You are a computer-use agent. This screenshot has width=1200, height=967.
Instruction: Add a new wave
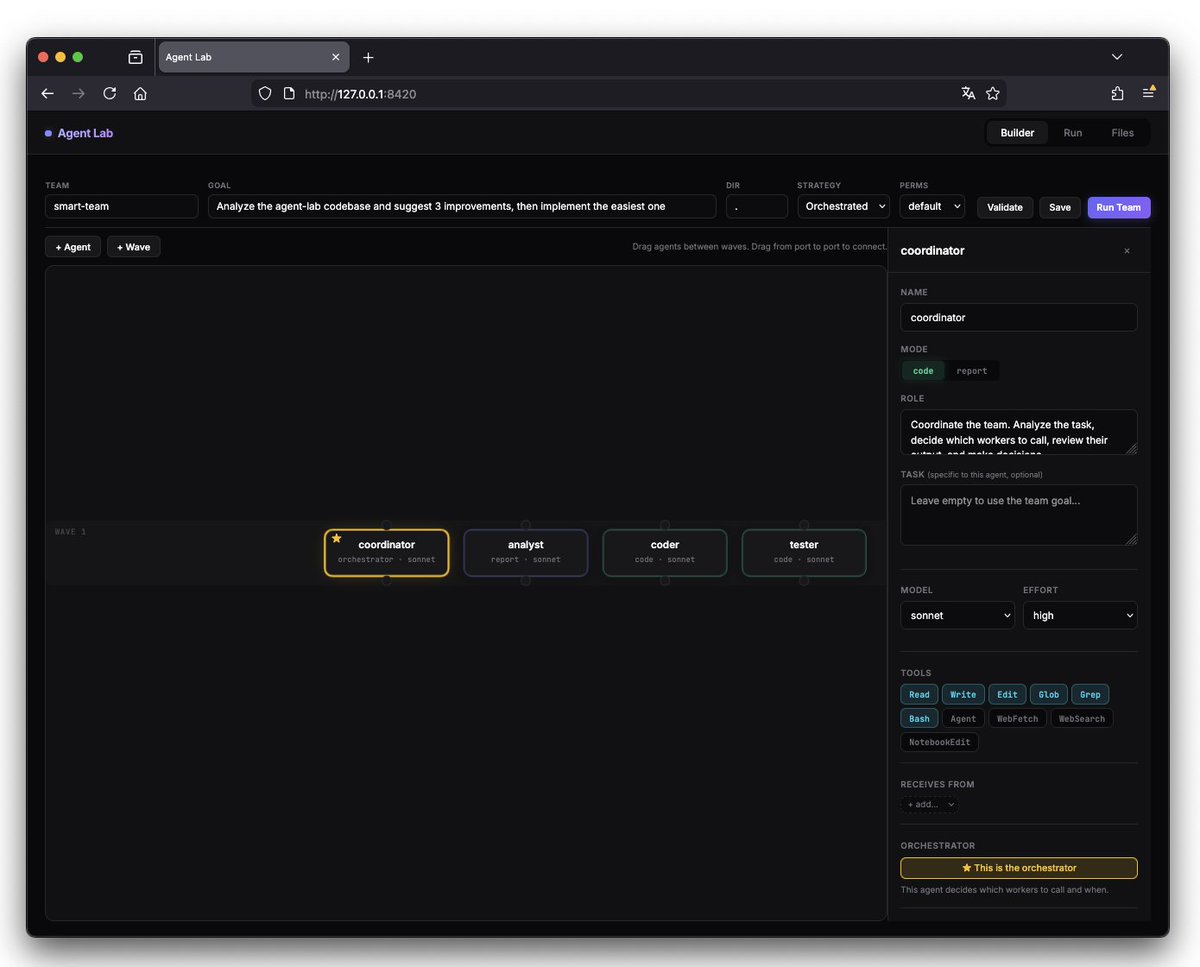click(133, 247)
